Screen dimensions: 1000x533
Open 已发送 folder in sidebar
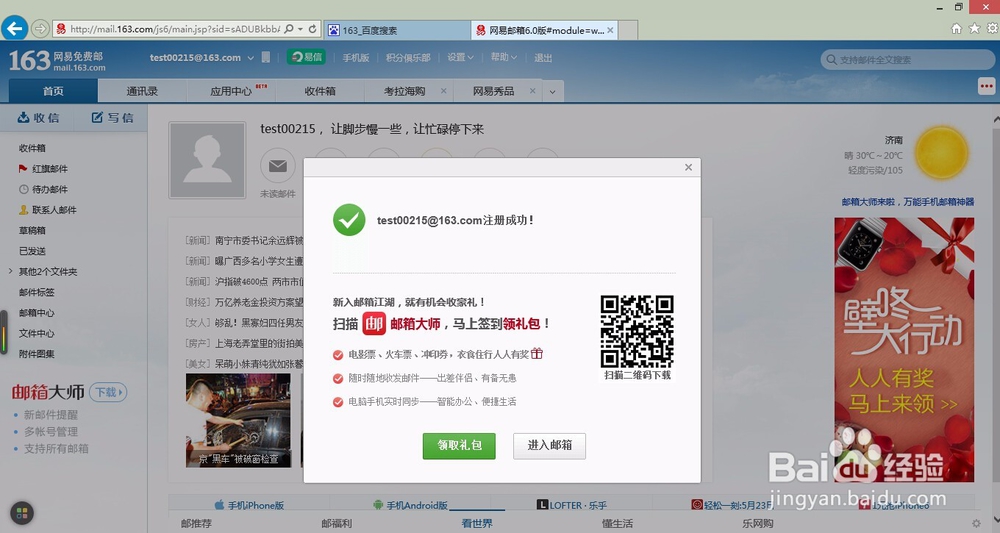(32, 251)
